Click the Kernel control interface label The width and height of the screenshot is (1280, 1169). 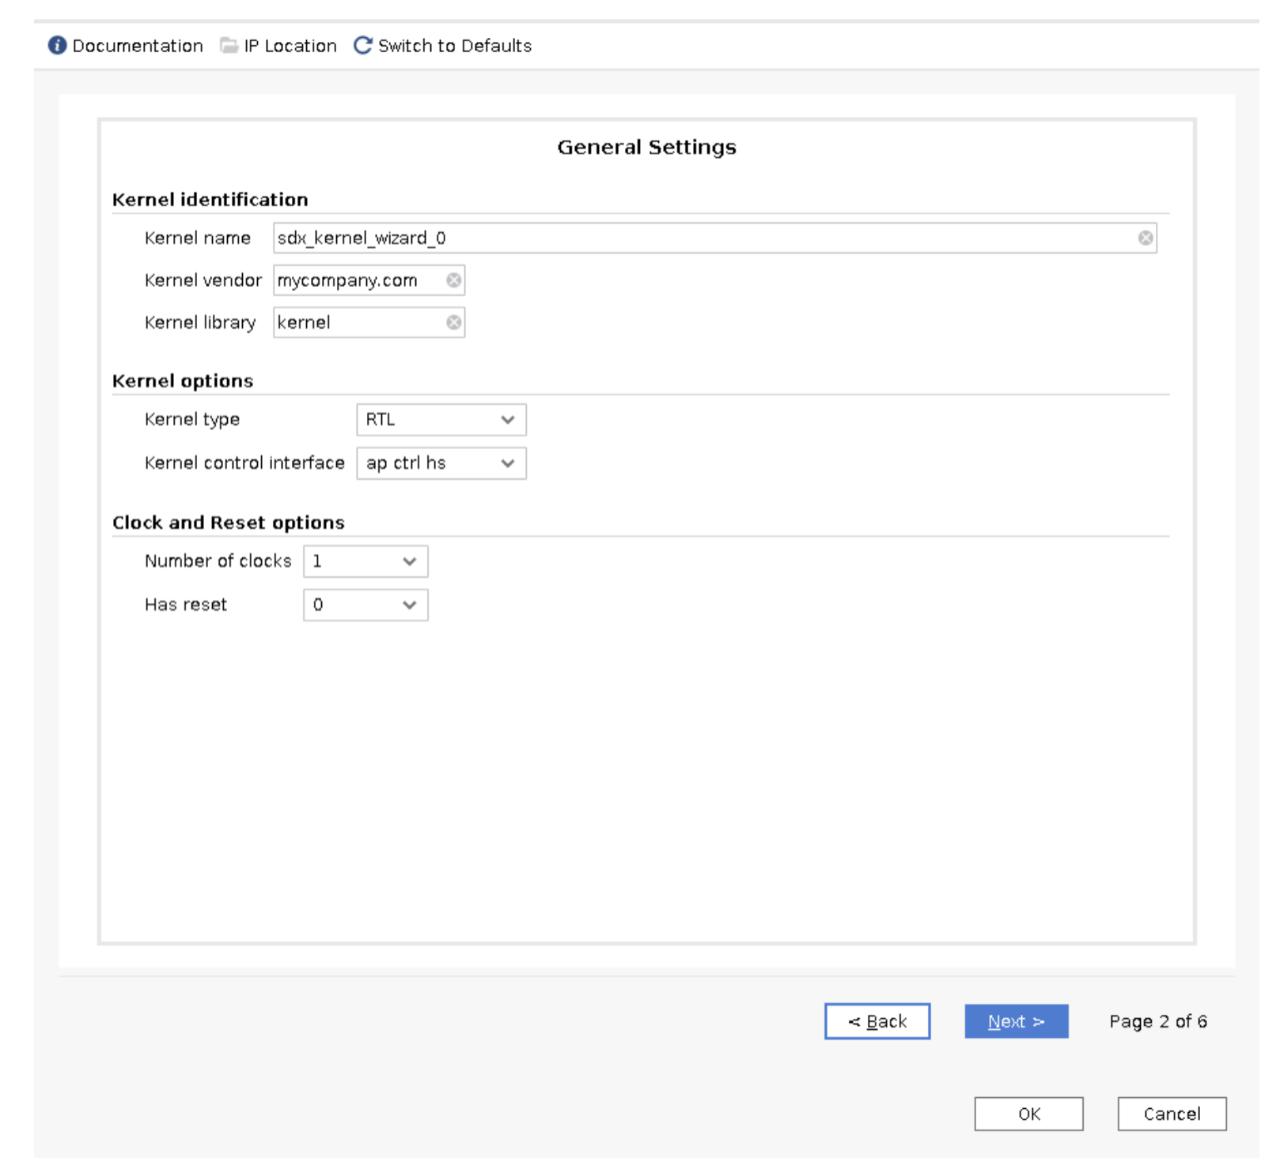pyautogui.click(x=244, y=462)
